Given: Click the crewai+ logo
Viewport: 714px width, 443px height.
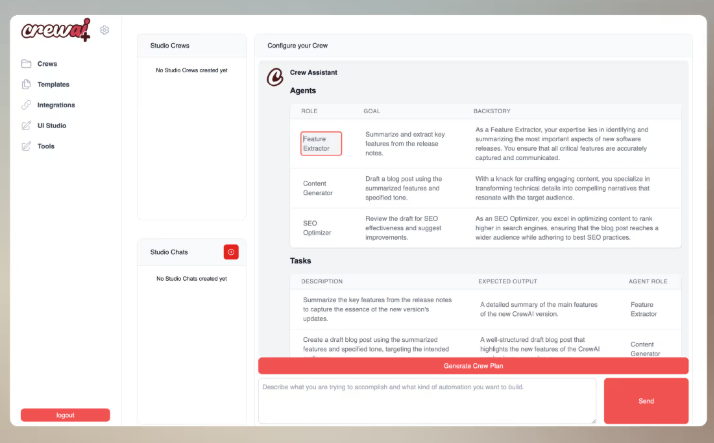Looking at the screenshot, I should coord(56,30).
